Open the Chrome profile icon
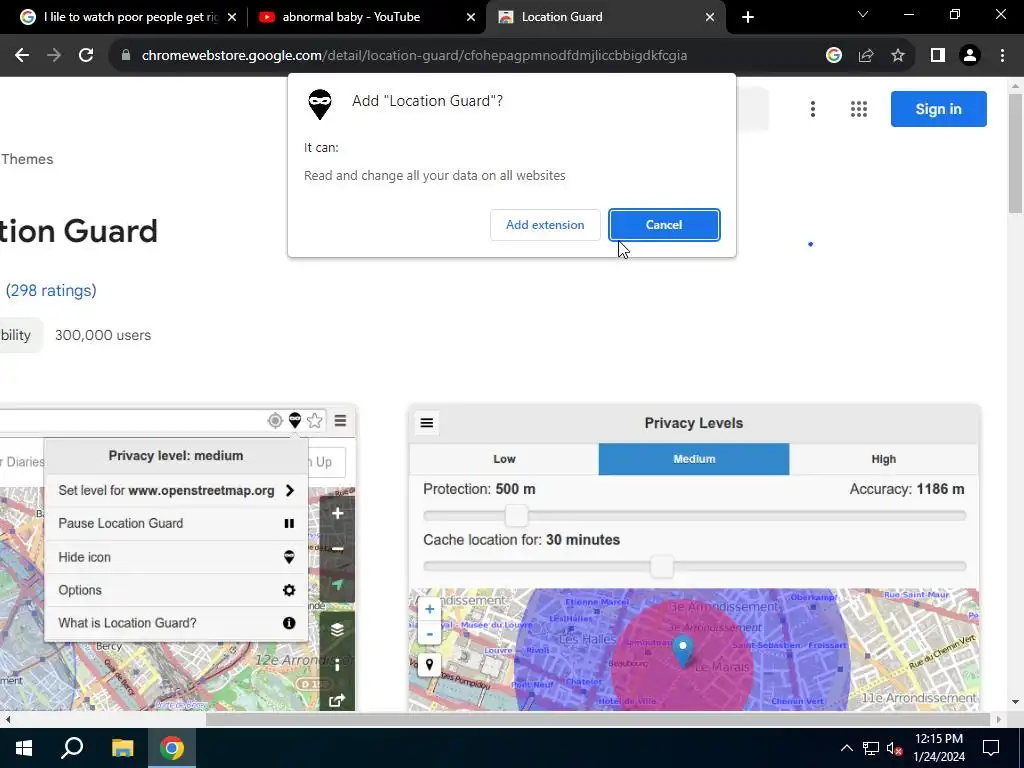 pos(970,56)
